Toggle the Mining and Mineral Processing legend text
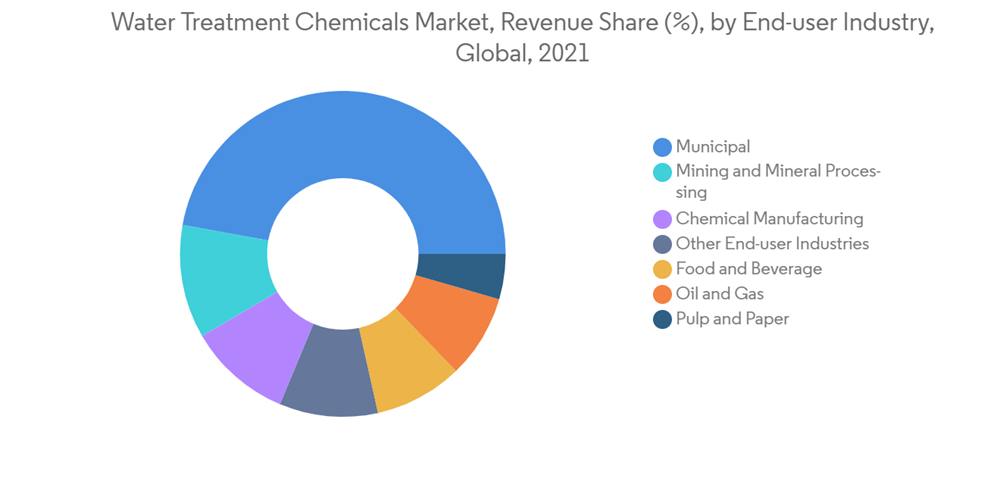 [x=777, y=181]
